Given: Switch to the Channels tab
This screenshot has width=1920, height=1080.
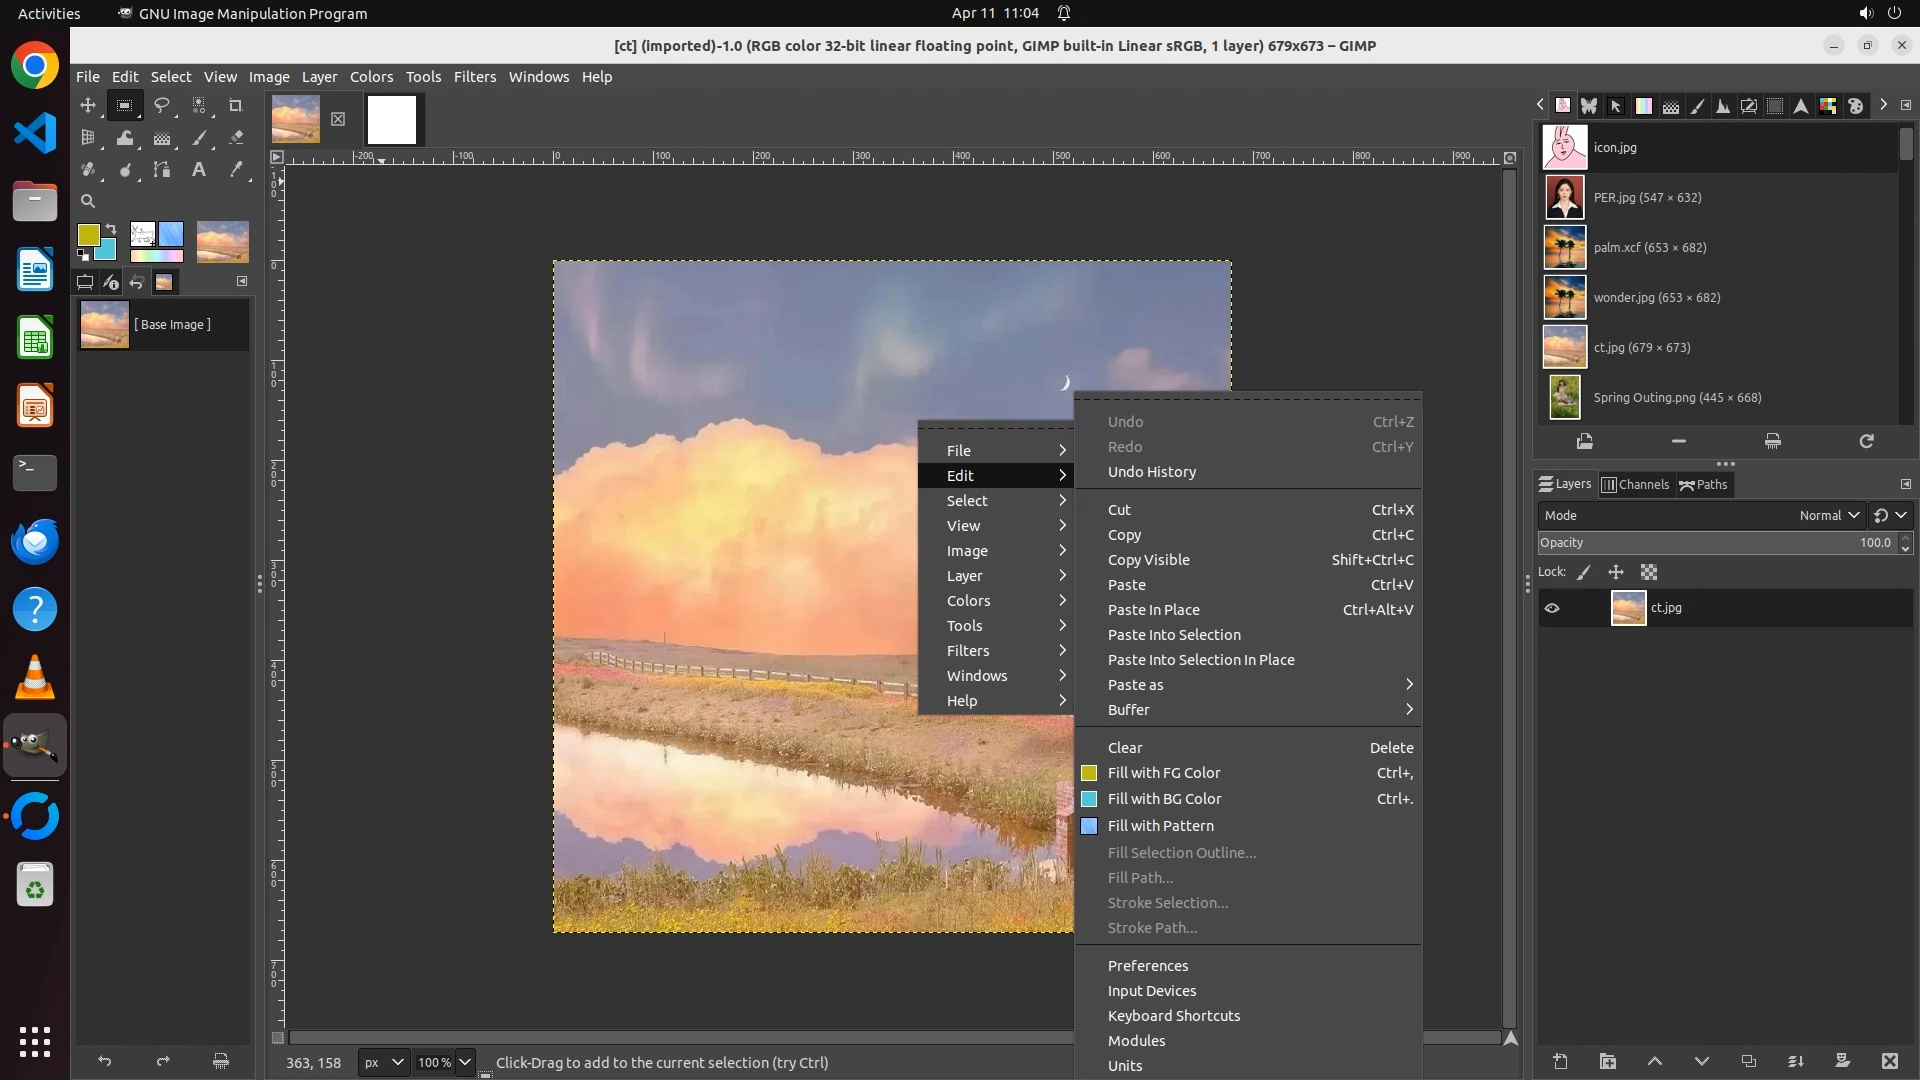Looking at the screenshot, I should (1635, 484).
